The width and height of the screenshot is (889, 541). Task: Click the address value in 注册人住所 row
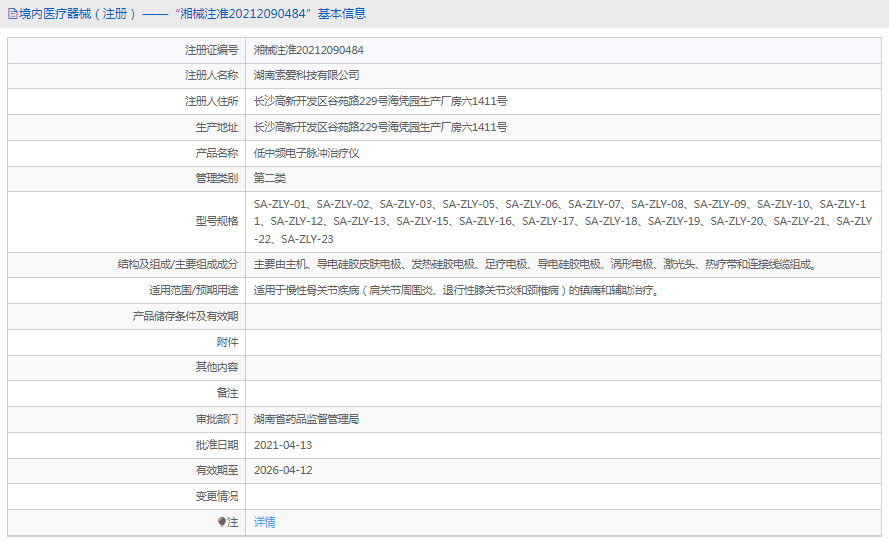380,102
